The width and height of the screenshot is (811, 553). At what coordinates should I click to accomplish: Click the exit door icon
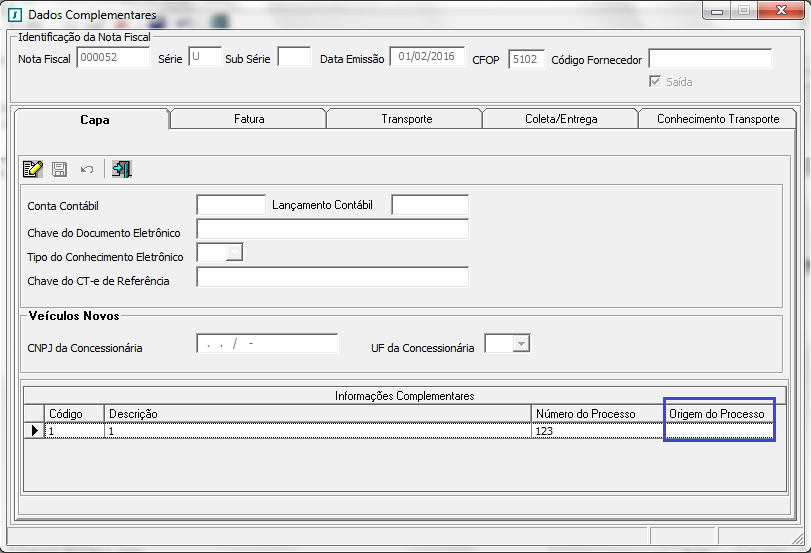click(122, 169)
